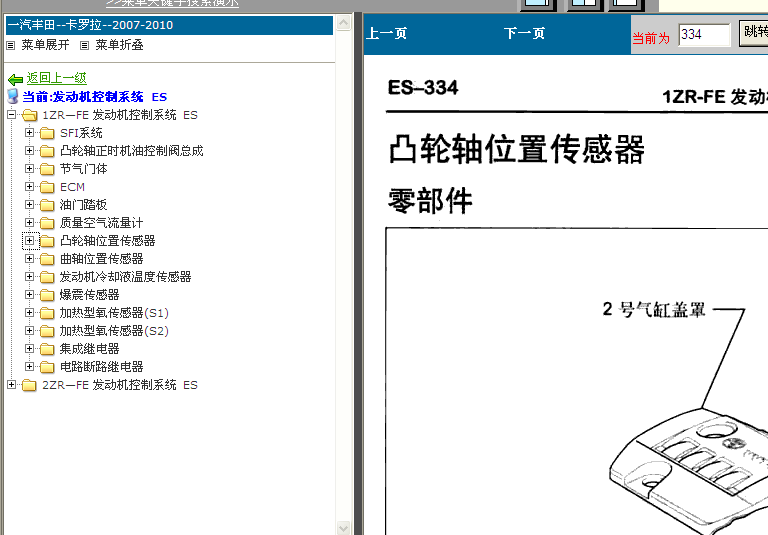Image resolution: width=768 pixels, height=535 pixels.
Task: Expand the 集成继电器 node
Action: (29, 348)
